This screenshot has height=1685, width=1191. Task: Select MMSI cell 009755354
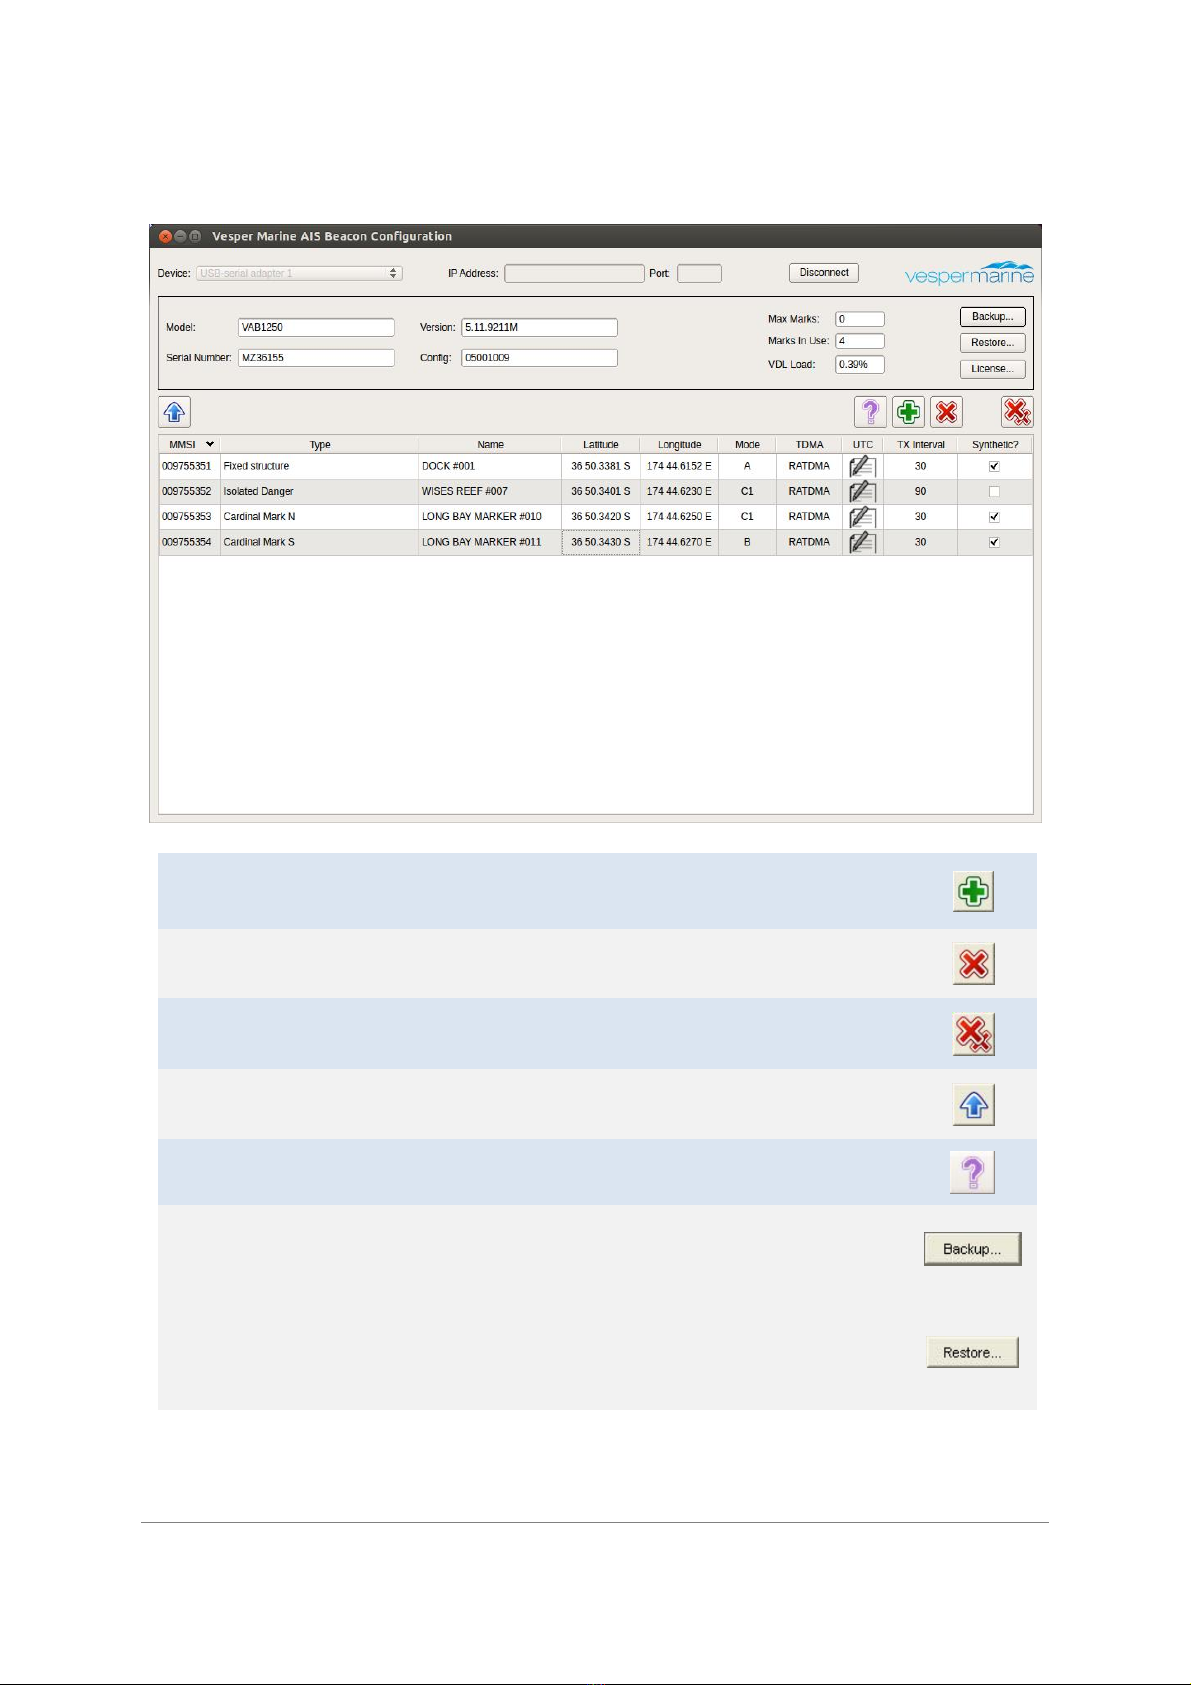(189, 542)
